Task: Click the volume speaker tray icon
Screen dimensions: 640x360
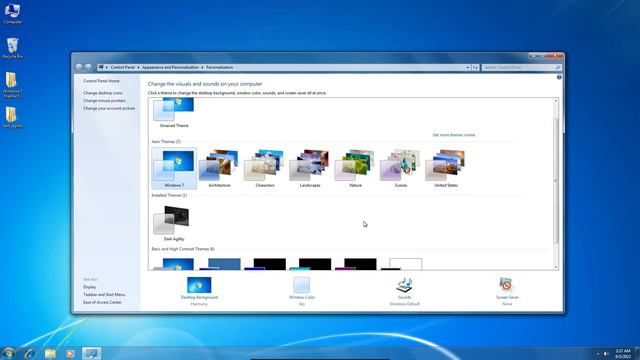Action: (606, 353)
